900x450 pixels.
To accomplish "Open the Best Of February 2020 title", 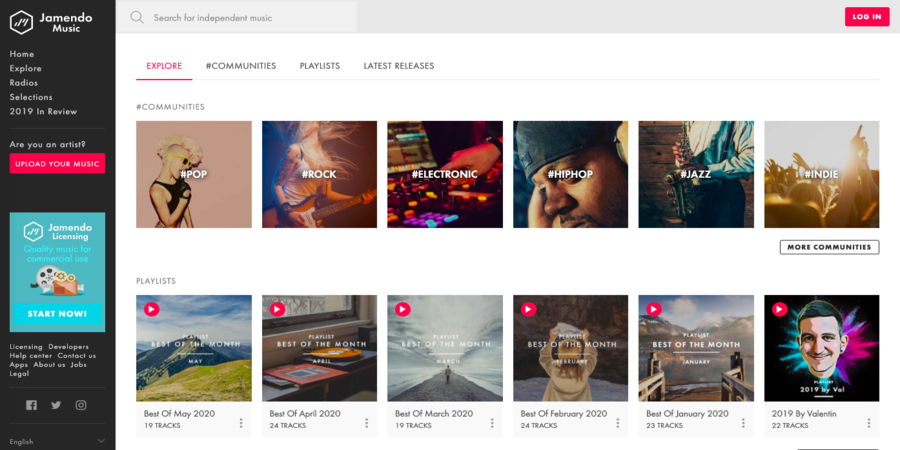I will pyautogui.click(x=564, y=413).
